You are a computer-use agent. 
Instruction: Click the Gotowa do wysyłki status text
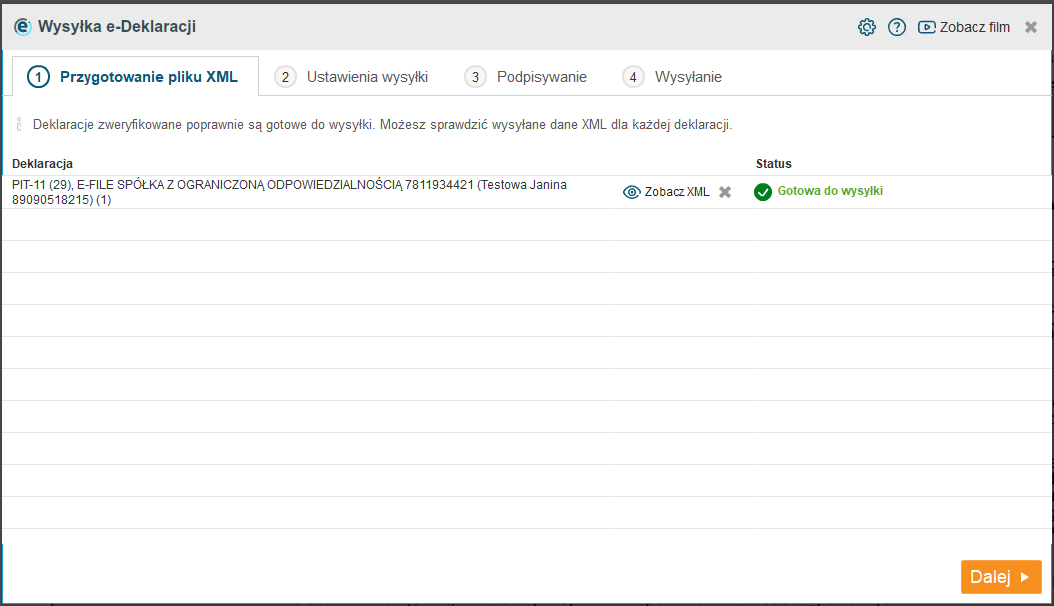click(830, 191)
